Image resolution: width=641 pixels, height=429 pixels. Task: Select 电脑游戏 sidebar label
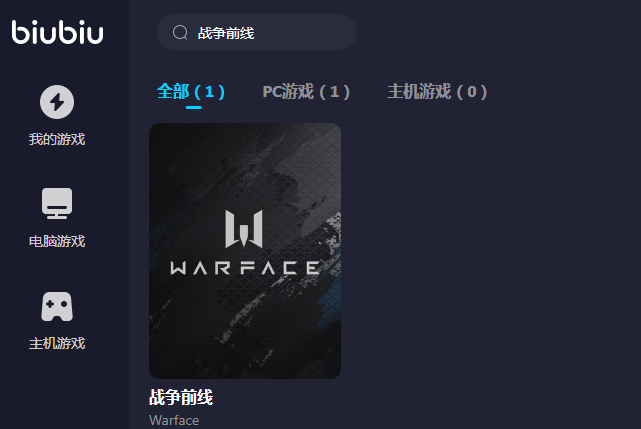click(x=57, y=241)
